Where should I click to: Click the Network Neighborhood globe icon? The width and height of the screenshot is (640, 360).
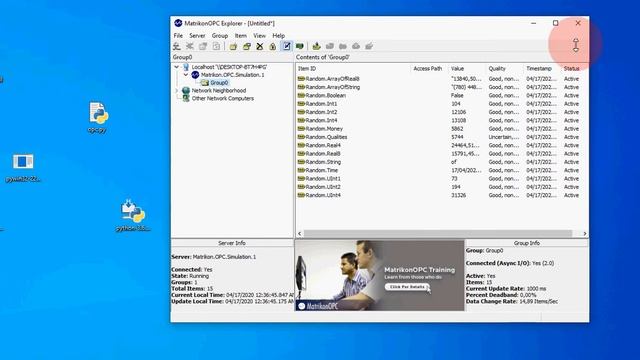pos(186,91)
